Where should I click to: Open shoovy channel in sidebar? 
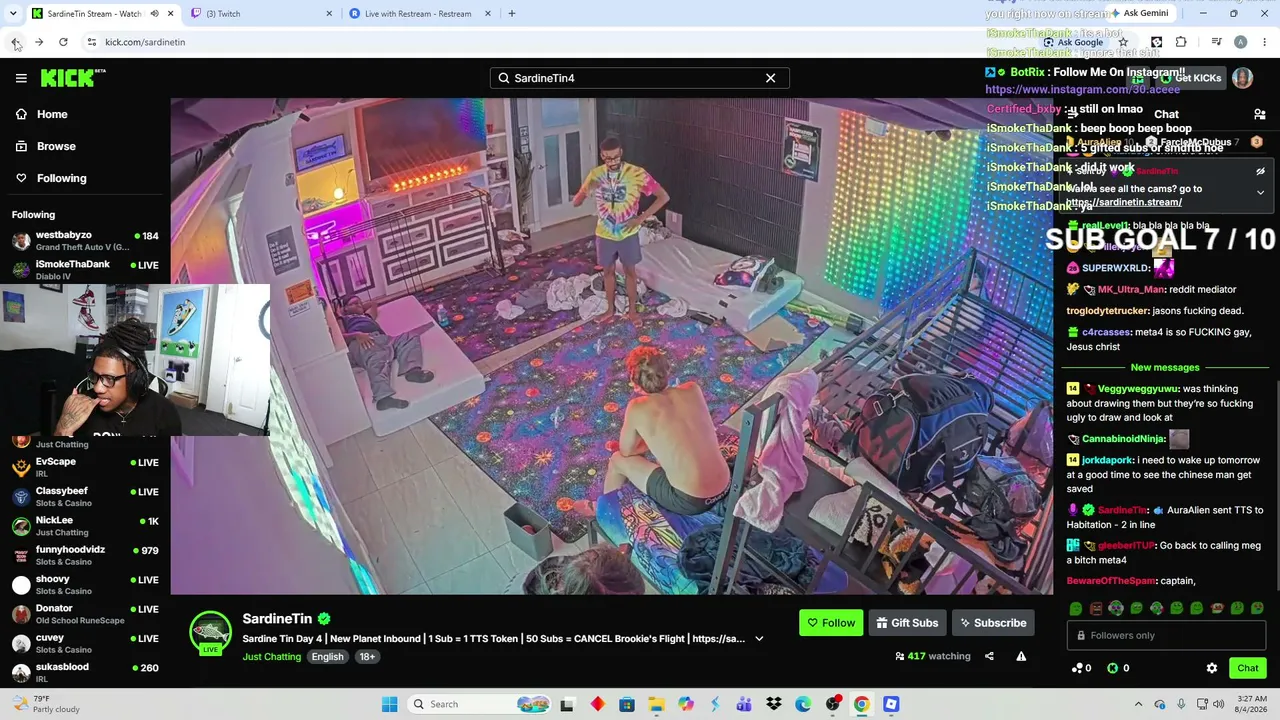[x=85, y=585]
